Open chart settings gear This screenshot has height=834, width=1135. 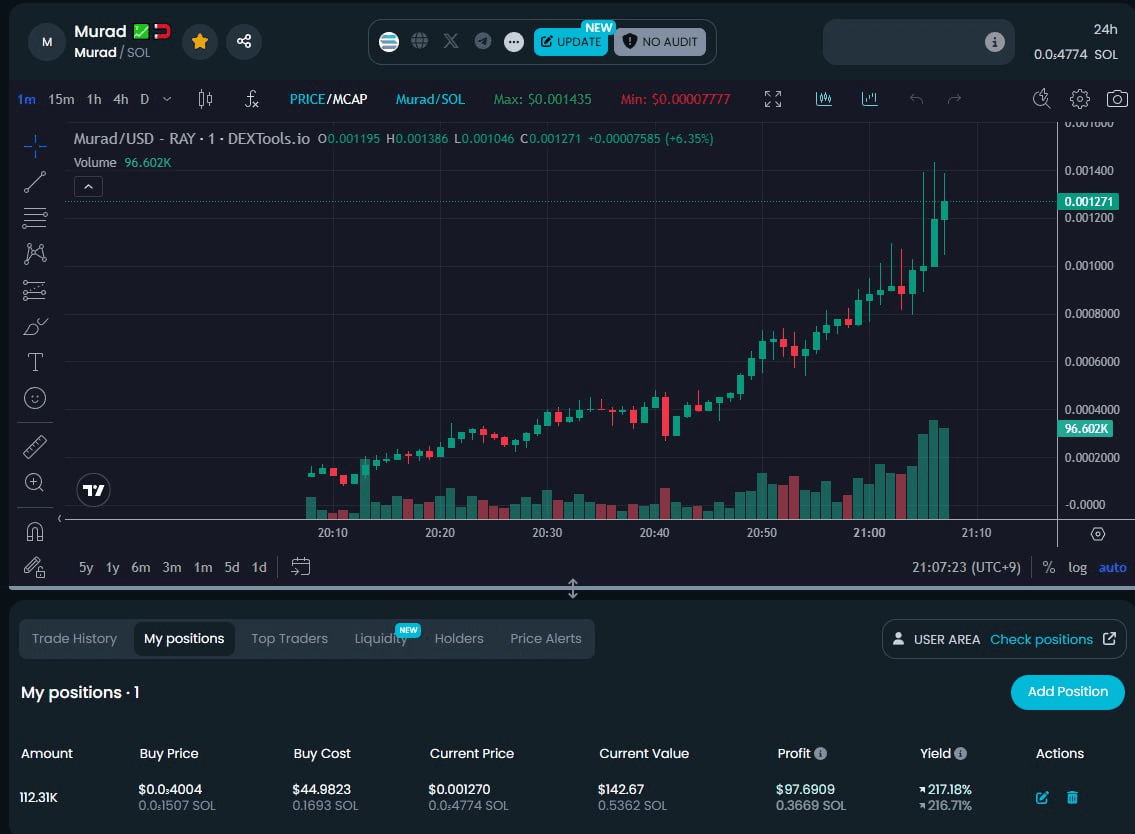(x=1080, y=99)
